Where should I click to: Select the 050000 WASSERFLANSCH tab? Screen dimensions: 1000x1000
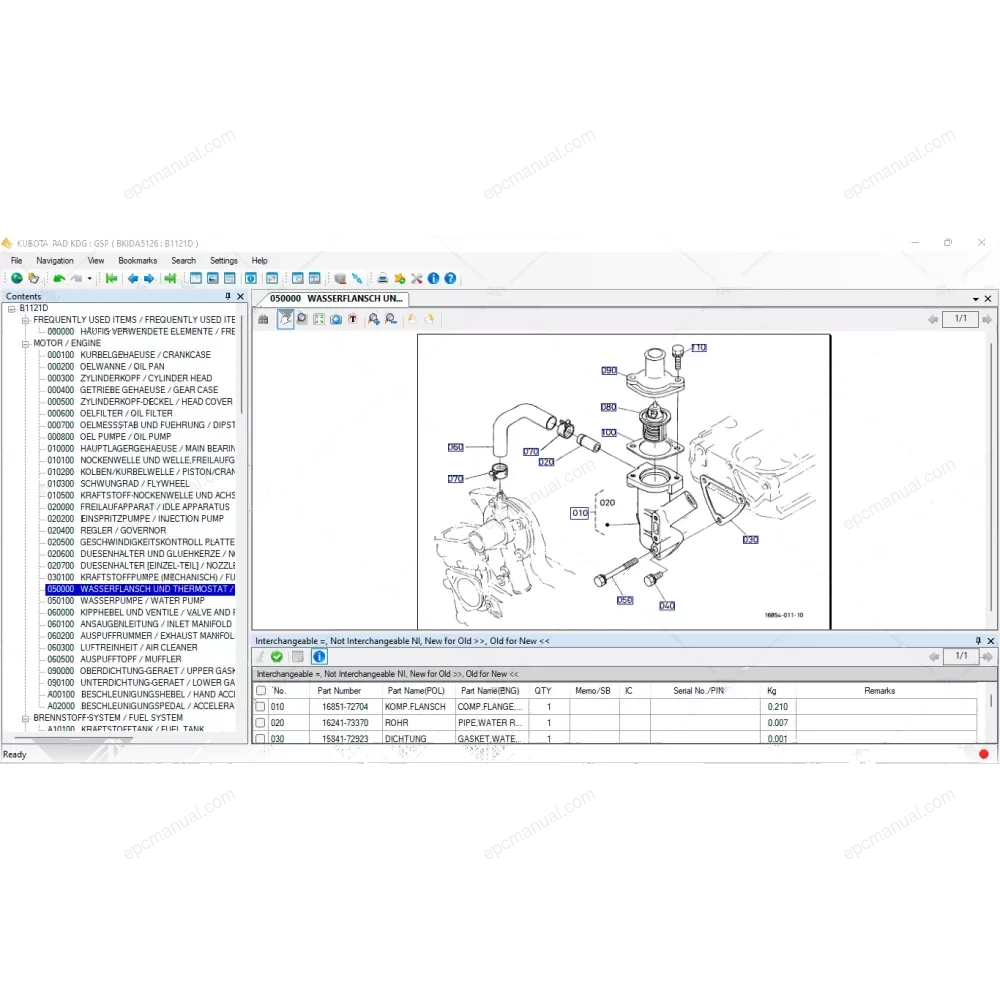(x=336, y=298)
